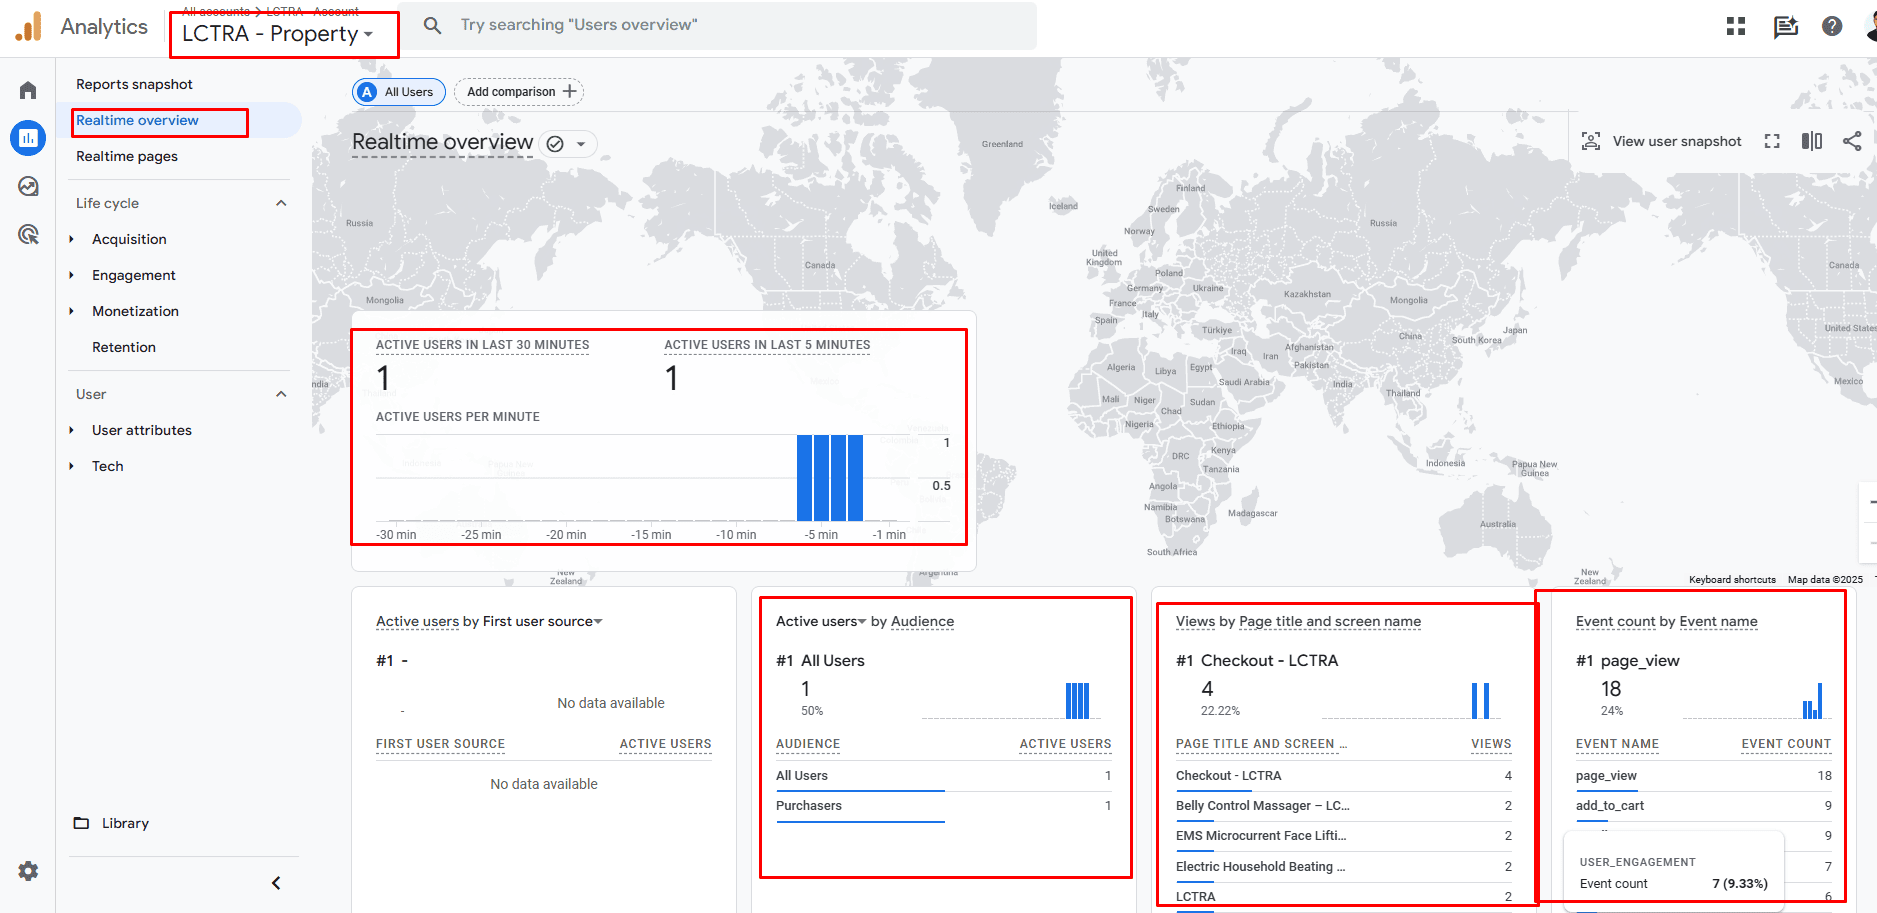This screenshot has width=1877, height=913.
Task: Toggle fullscreen map view icon
Action: pyautogui.click(x=1772, y=141)
